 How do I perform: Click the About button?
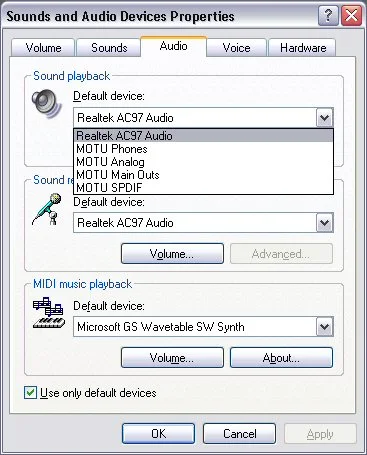281,358
